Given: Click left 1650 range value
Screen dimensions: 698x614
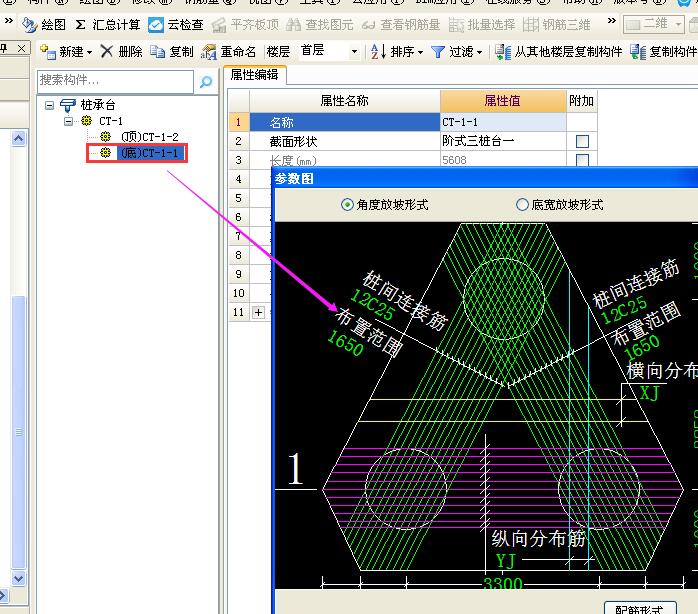Looking at the screenshot, I should point(346,343).
